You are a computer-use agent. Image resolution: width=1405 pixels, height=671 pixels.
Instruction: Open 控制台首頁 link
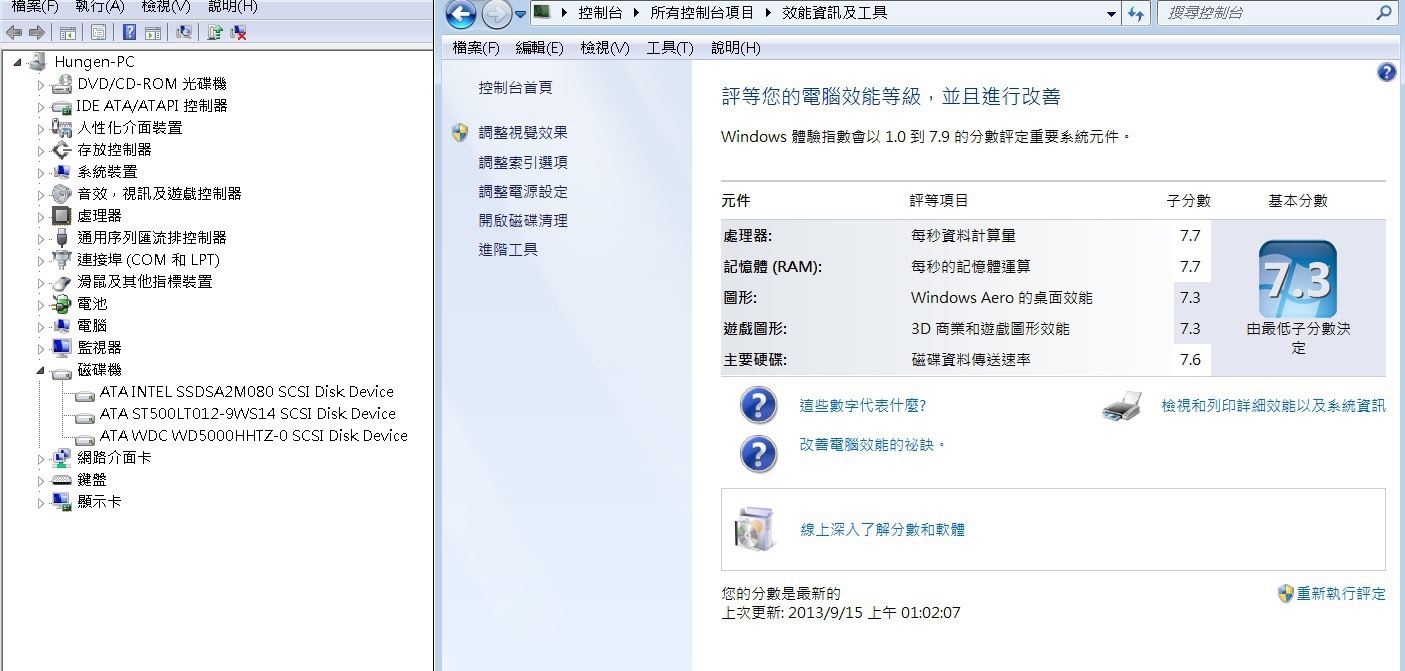click(516, 88)
